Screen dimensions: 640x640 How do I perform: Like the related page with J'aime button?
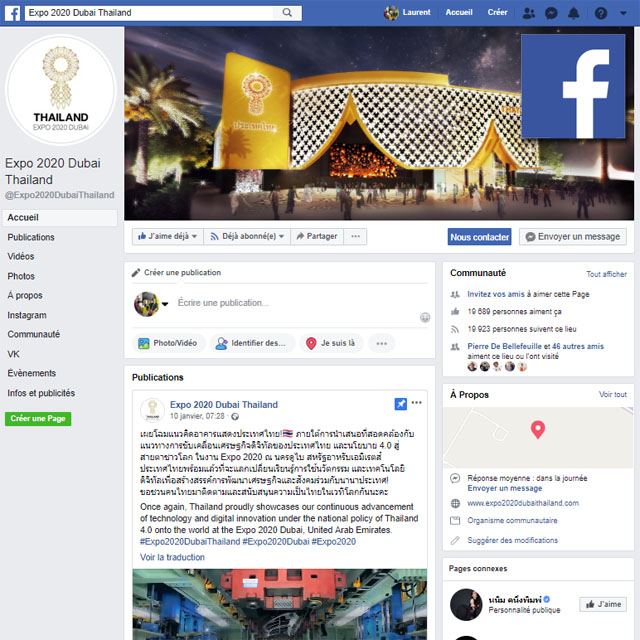click(603, 604)
